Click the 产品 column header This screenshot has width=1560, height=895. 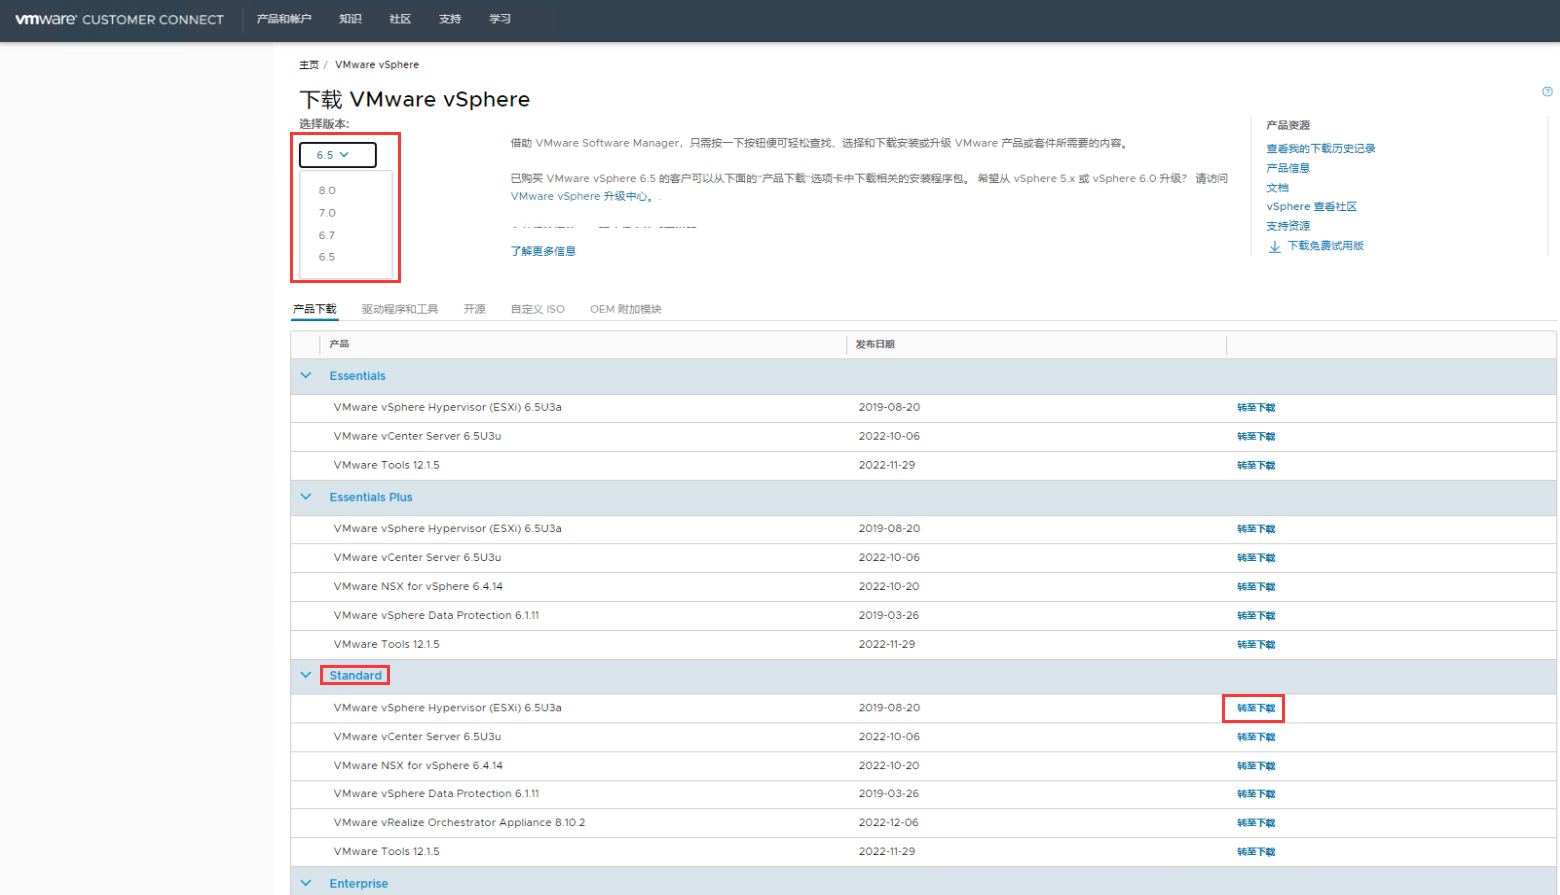(x=339, y=344)
